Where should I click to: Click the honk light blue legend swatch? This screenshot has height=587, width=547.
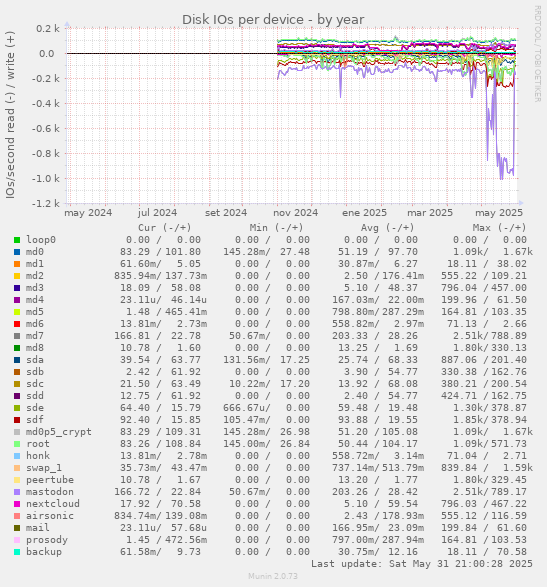point(17,456)
